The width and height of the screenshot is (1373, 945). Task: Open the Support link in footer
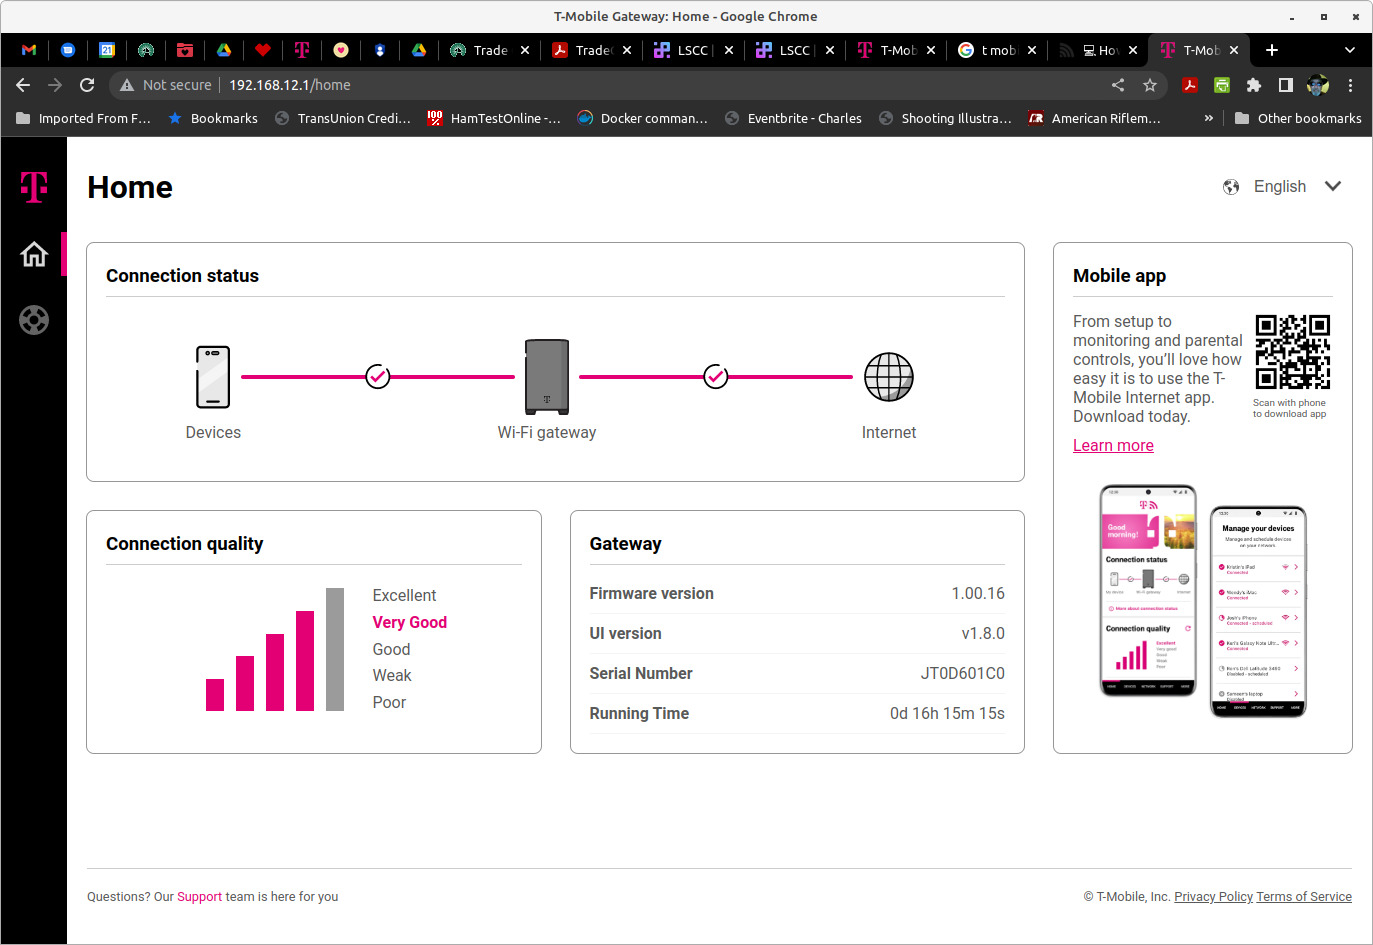199,897
